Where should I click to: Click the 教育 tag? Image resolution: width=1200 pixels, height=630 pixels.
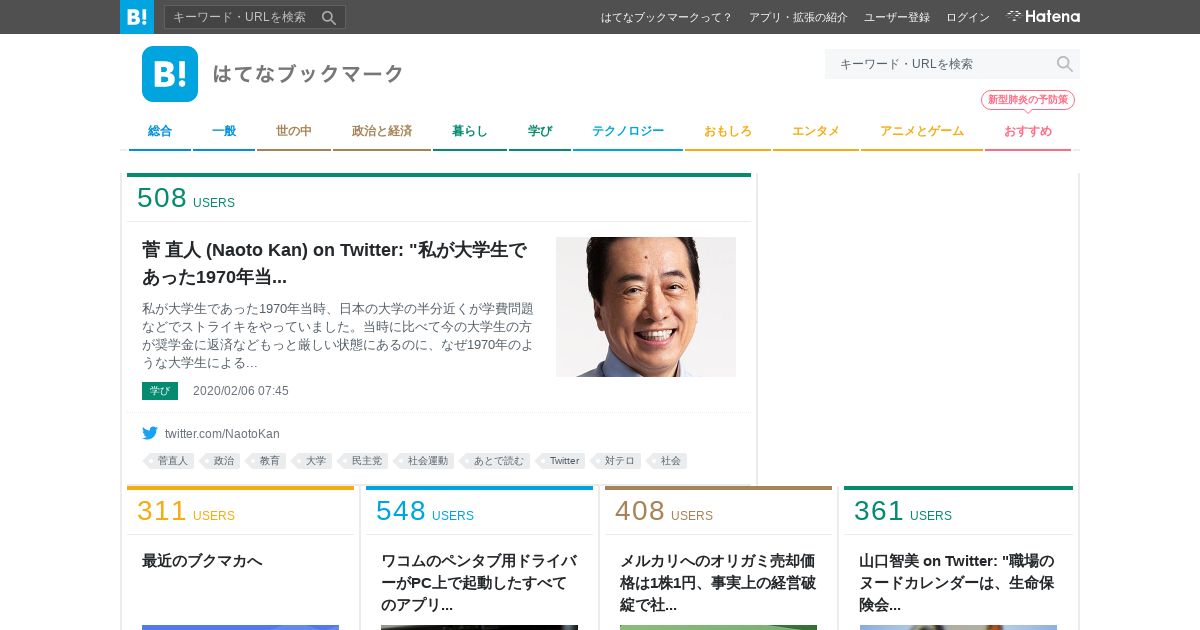[267, 461]
